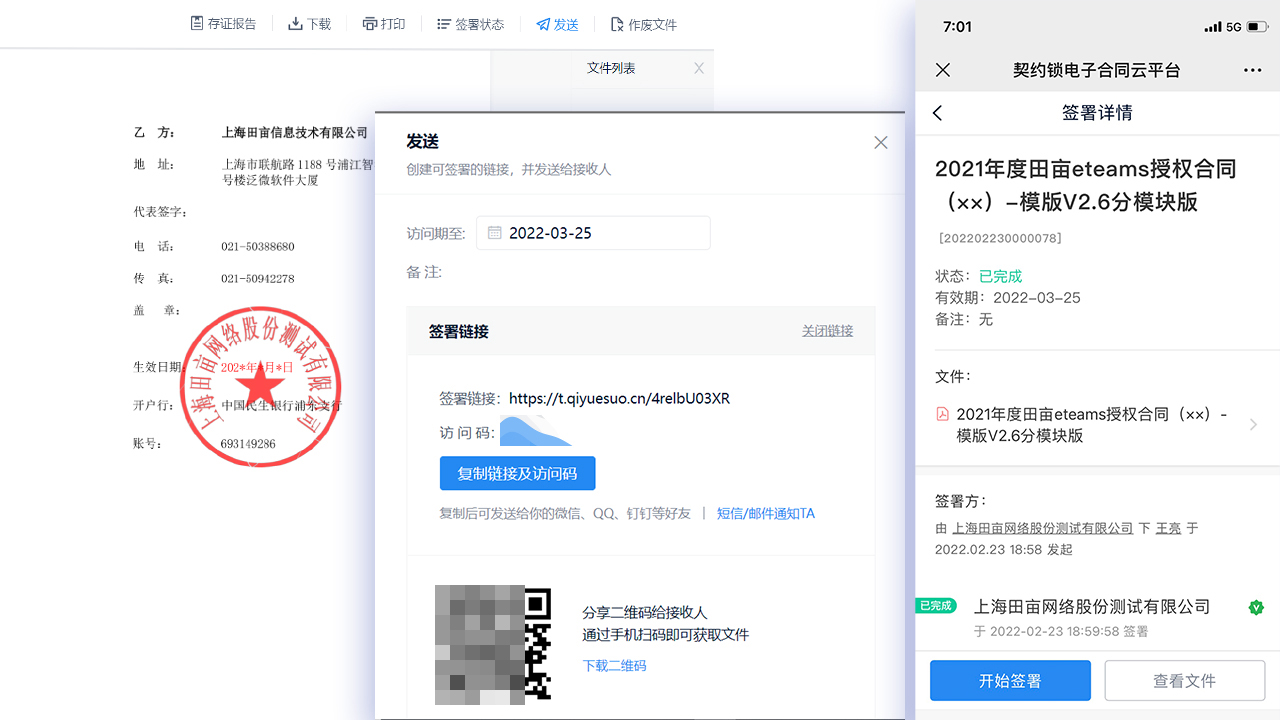Click the signing link URL text

619,398
